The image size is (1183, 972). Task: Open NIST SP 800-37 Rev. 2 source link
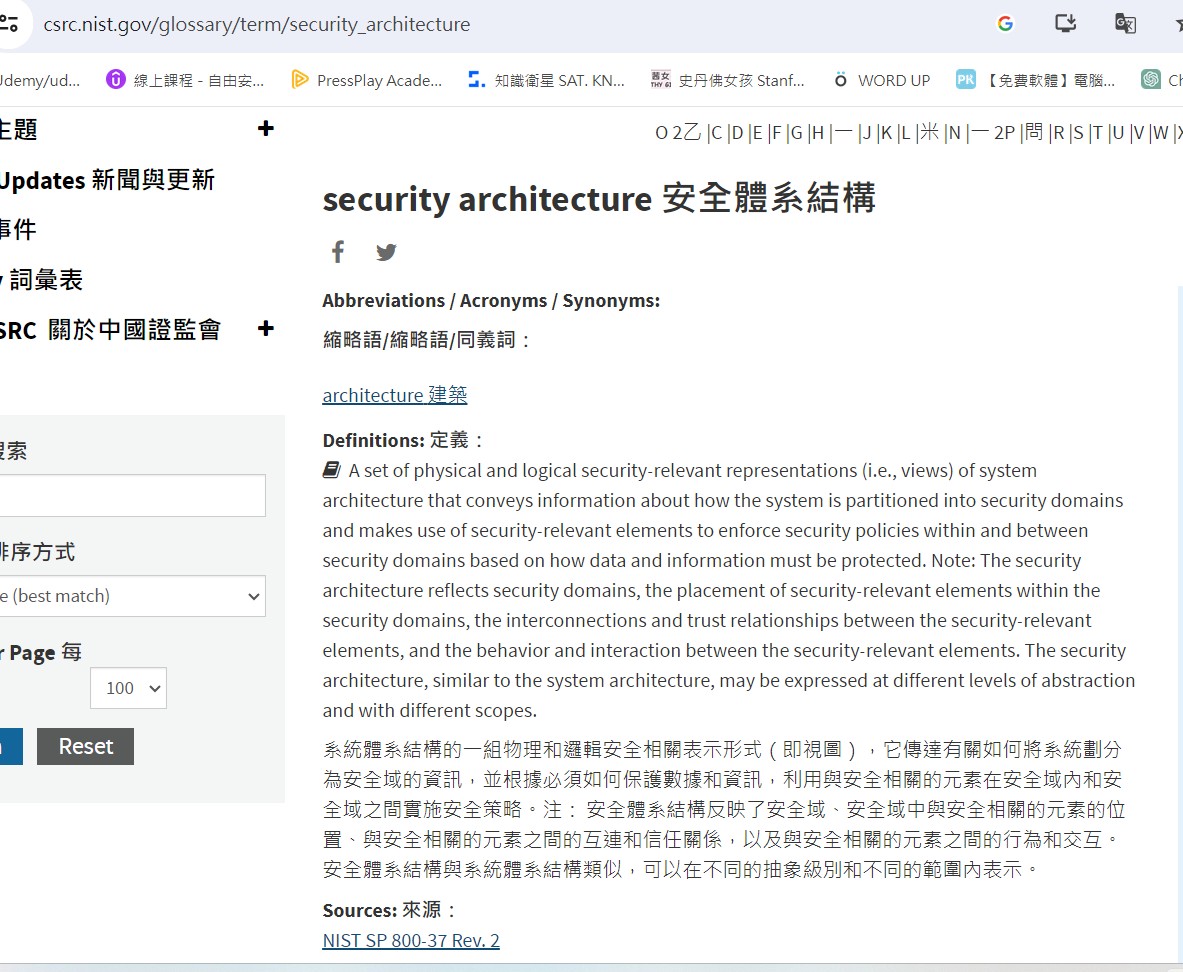point(411,940)
